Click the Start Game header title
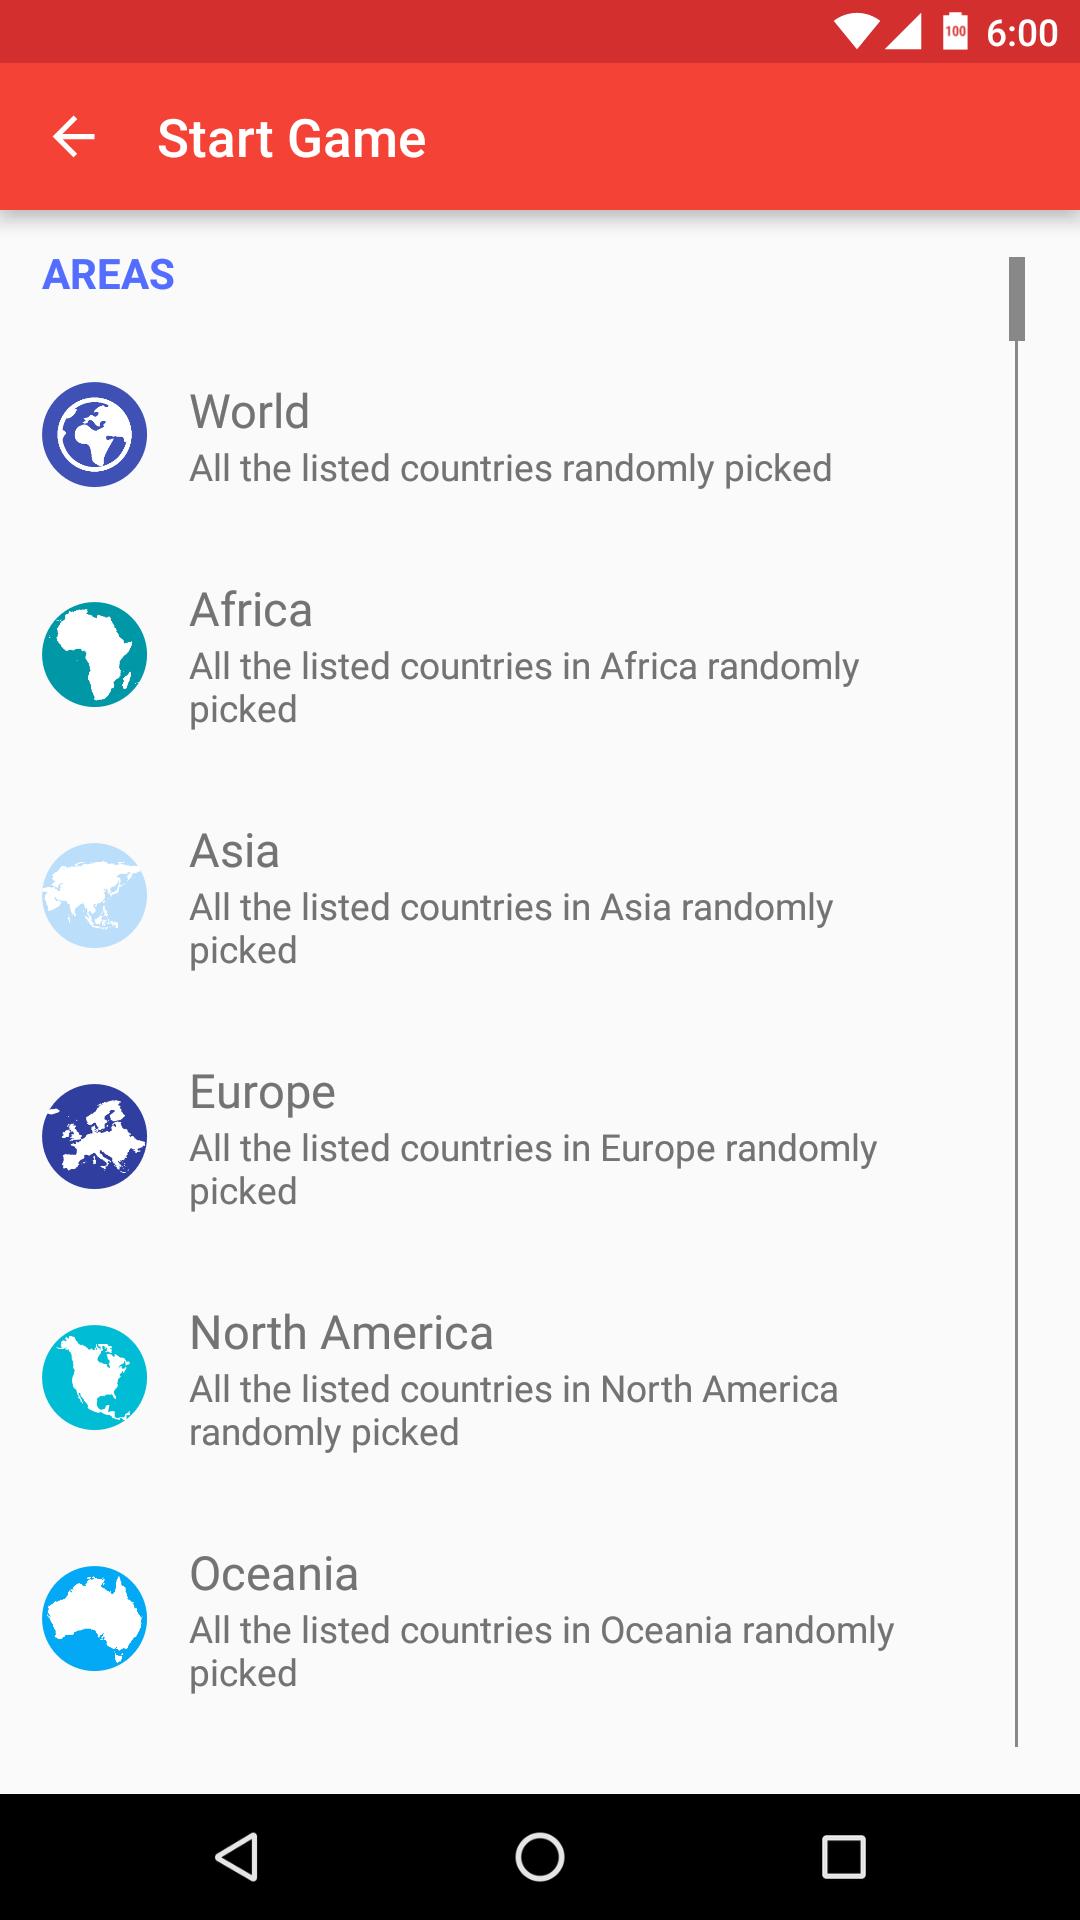This screenshot has width=1080, height=1920. [x=292, y=138]
